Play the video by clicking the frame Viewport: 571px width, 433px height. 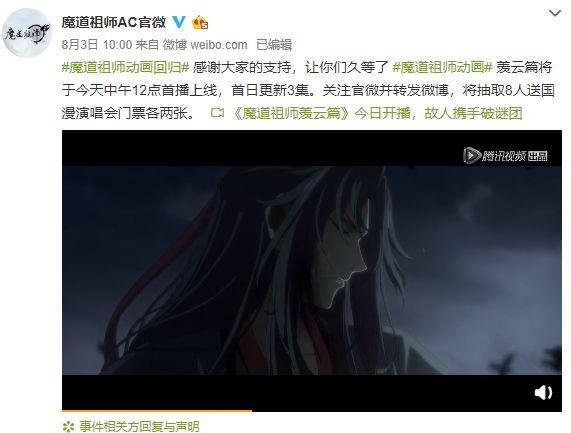click(x=312, y=270)
